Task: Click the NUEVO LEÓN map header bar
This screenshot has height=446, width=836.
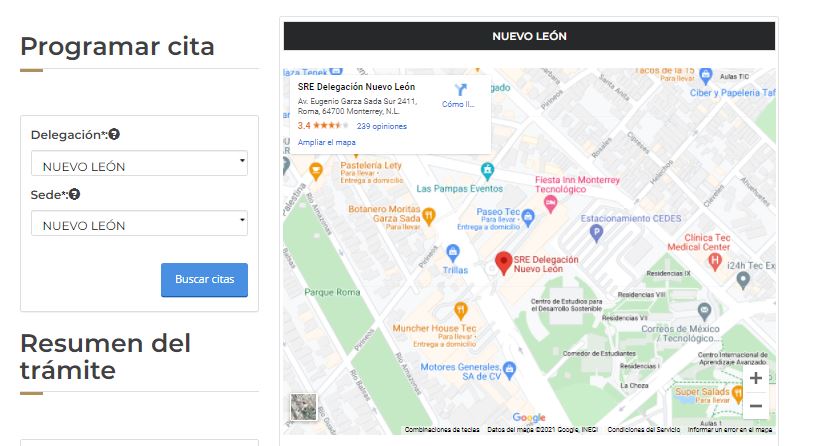Action: pos(529,36)
